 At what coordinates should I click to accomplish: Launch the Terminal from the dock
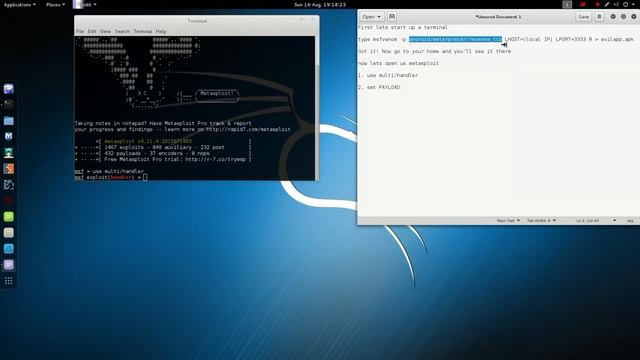click(9, 105)
